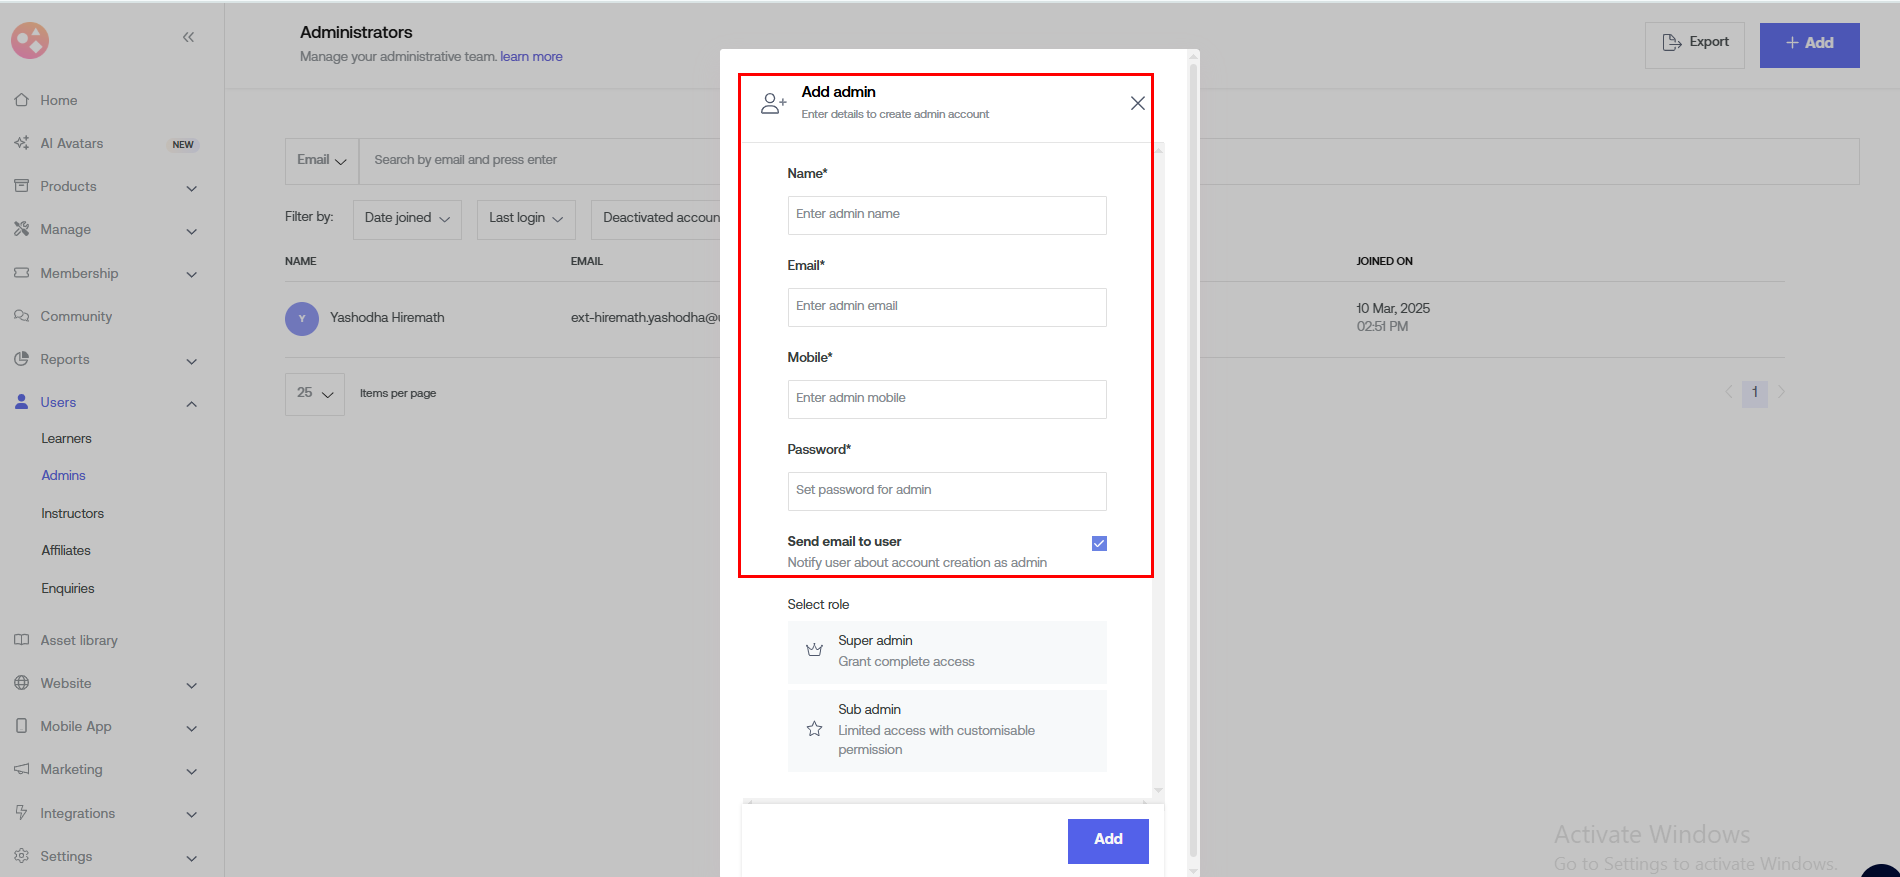This screenshot has height=877, width=1900.
Task: Open the learn more link
Action: (531, 57)
